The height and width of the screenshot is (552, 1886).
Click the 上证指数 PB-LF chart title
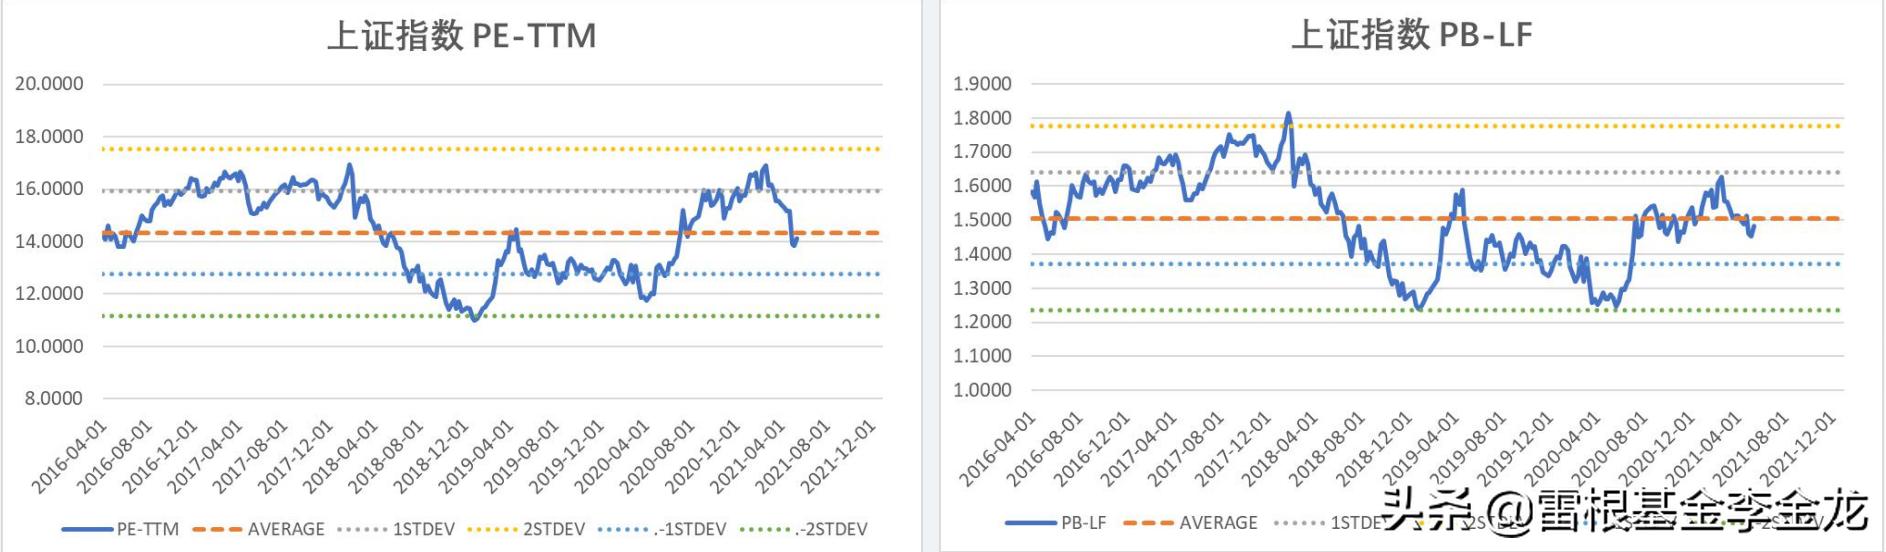1411,36
